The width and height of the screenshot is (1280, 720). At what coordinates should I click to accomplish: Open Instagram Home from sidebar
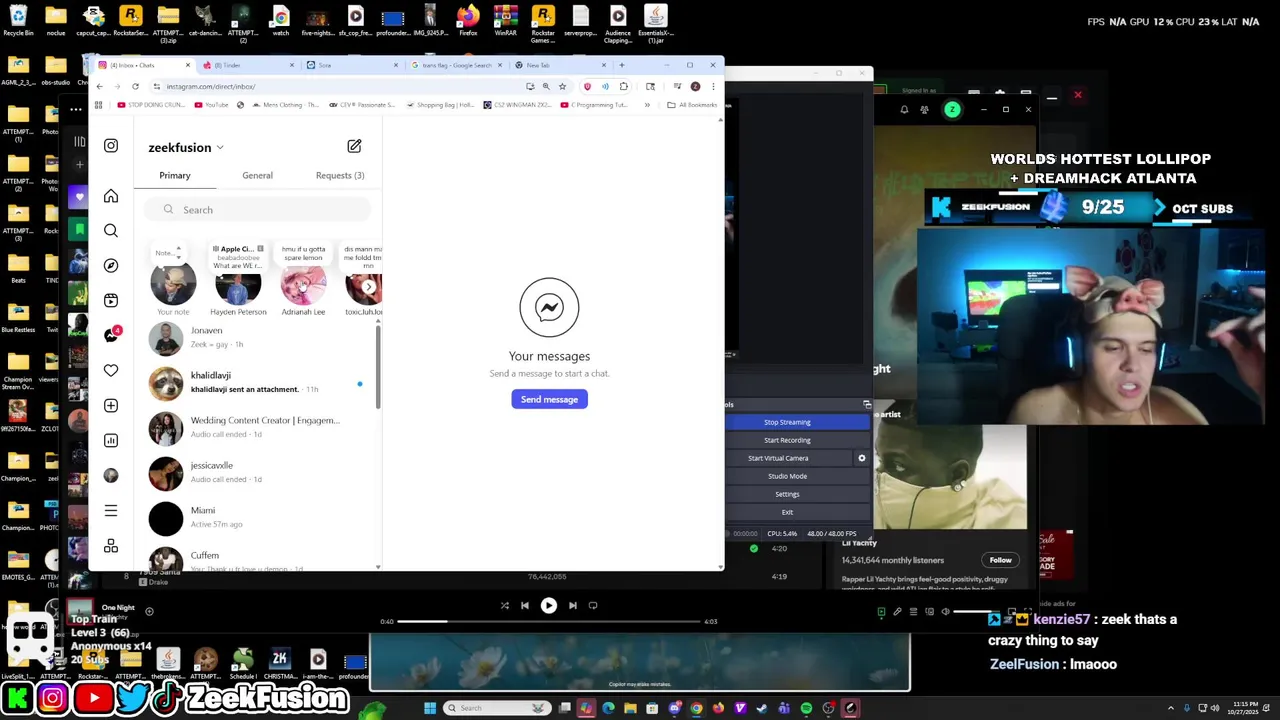[111, 196]
